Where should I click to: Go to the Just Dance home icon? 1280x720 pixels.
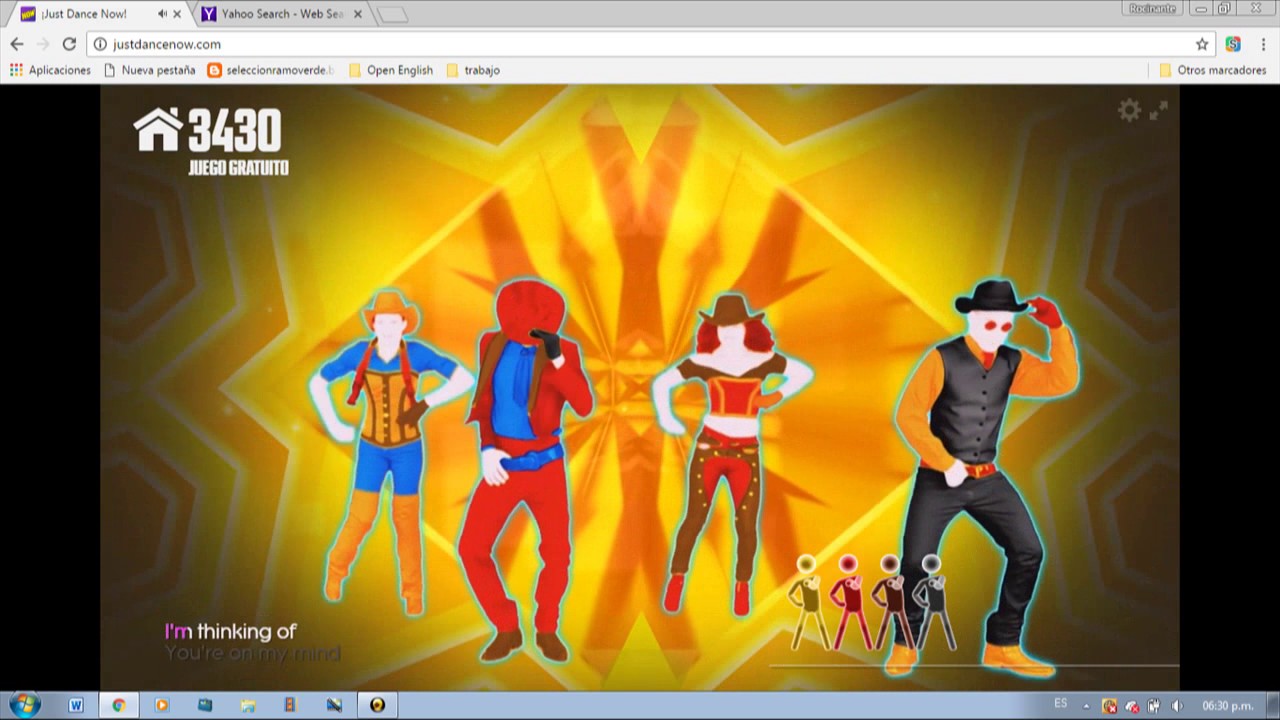tap(158, 130)
